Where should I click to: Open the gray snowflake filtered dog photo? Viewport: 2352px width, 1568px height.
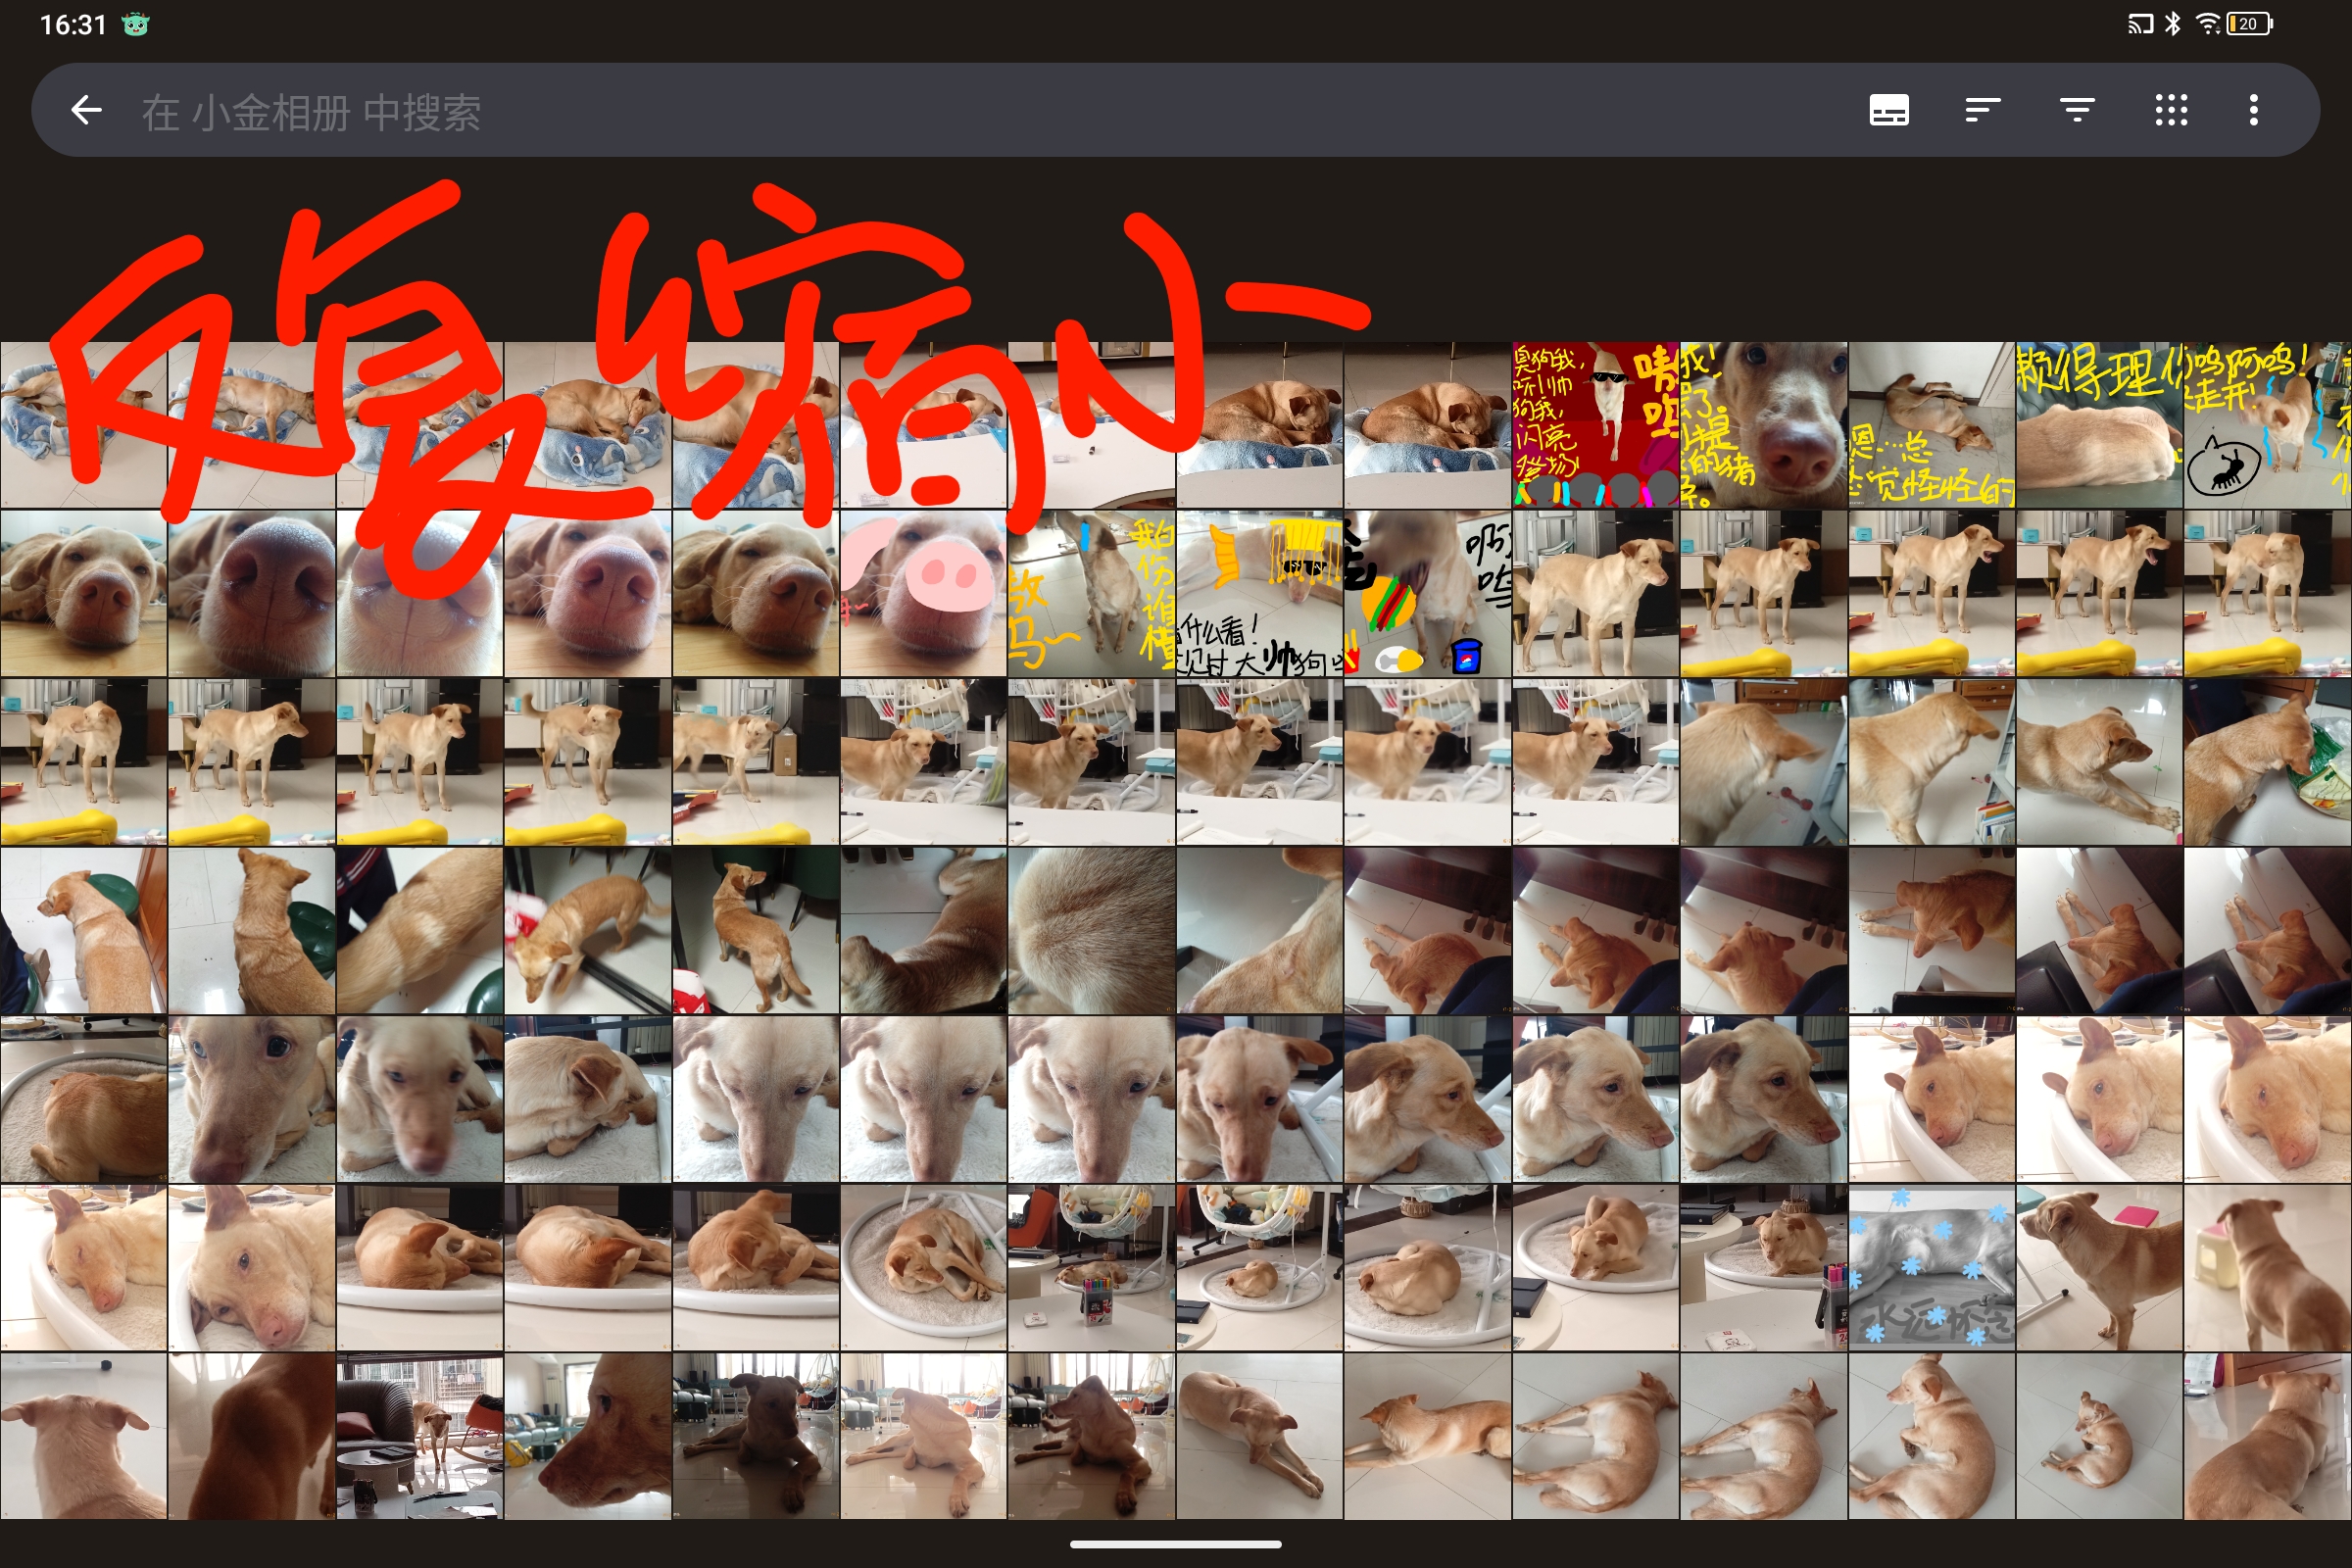[1931, 1268]
